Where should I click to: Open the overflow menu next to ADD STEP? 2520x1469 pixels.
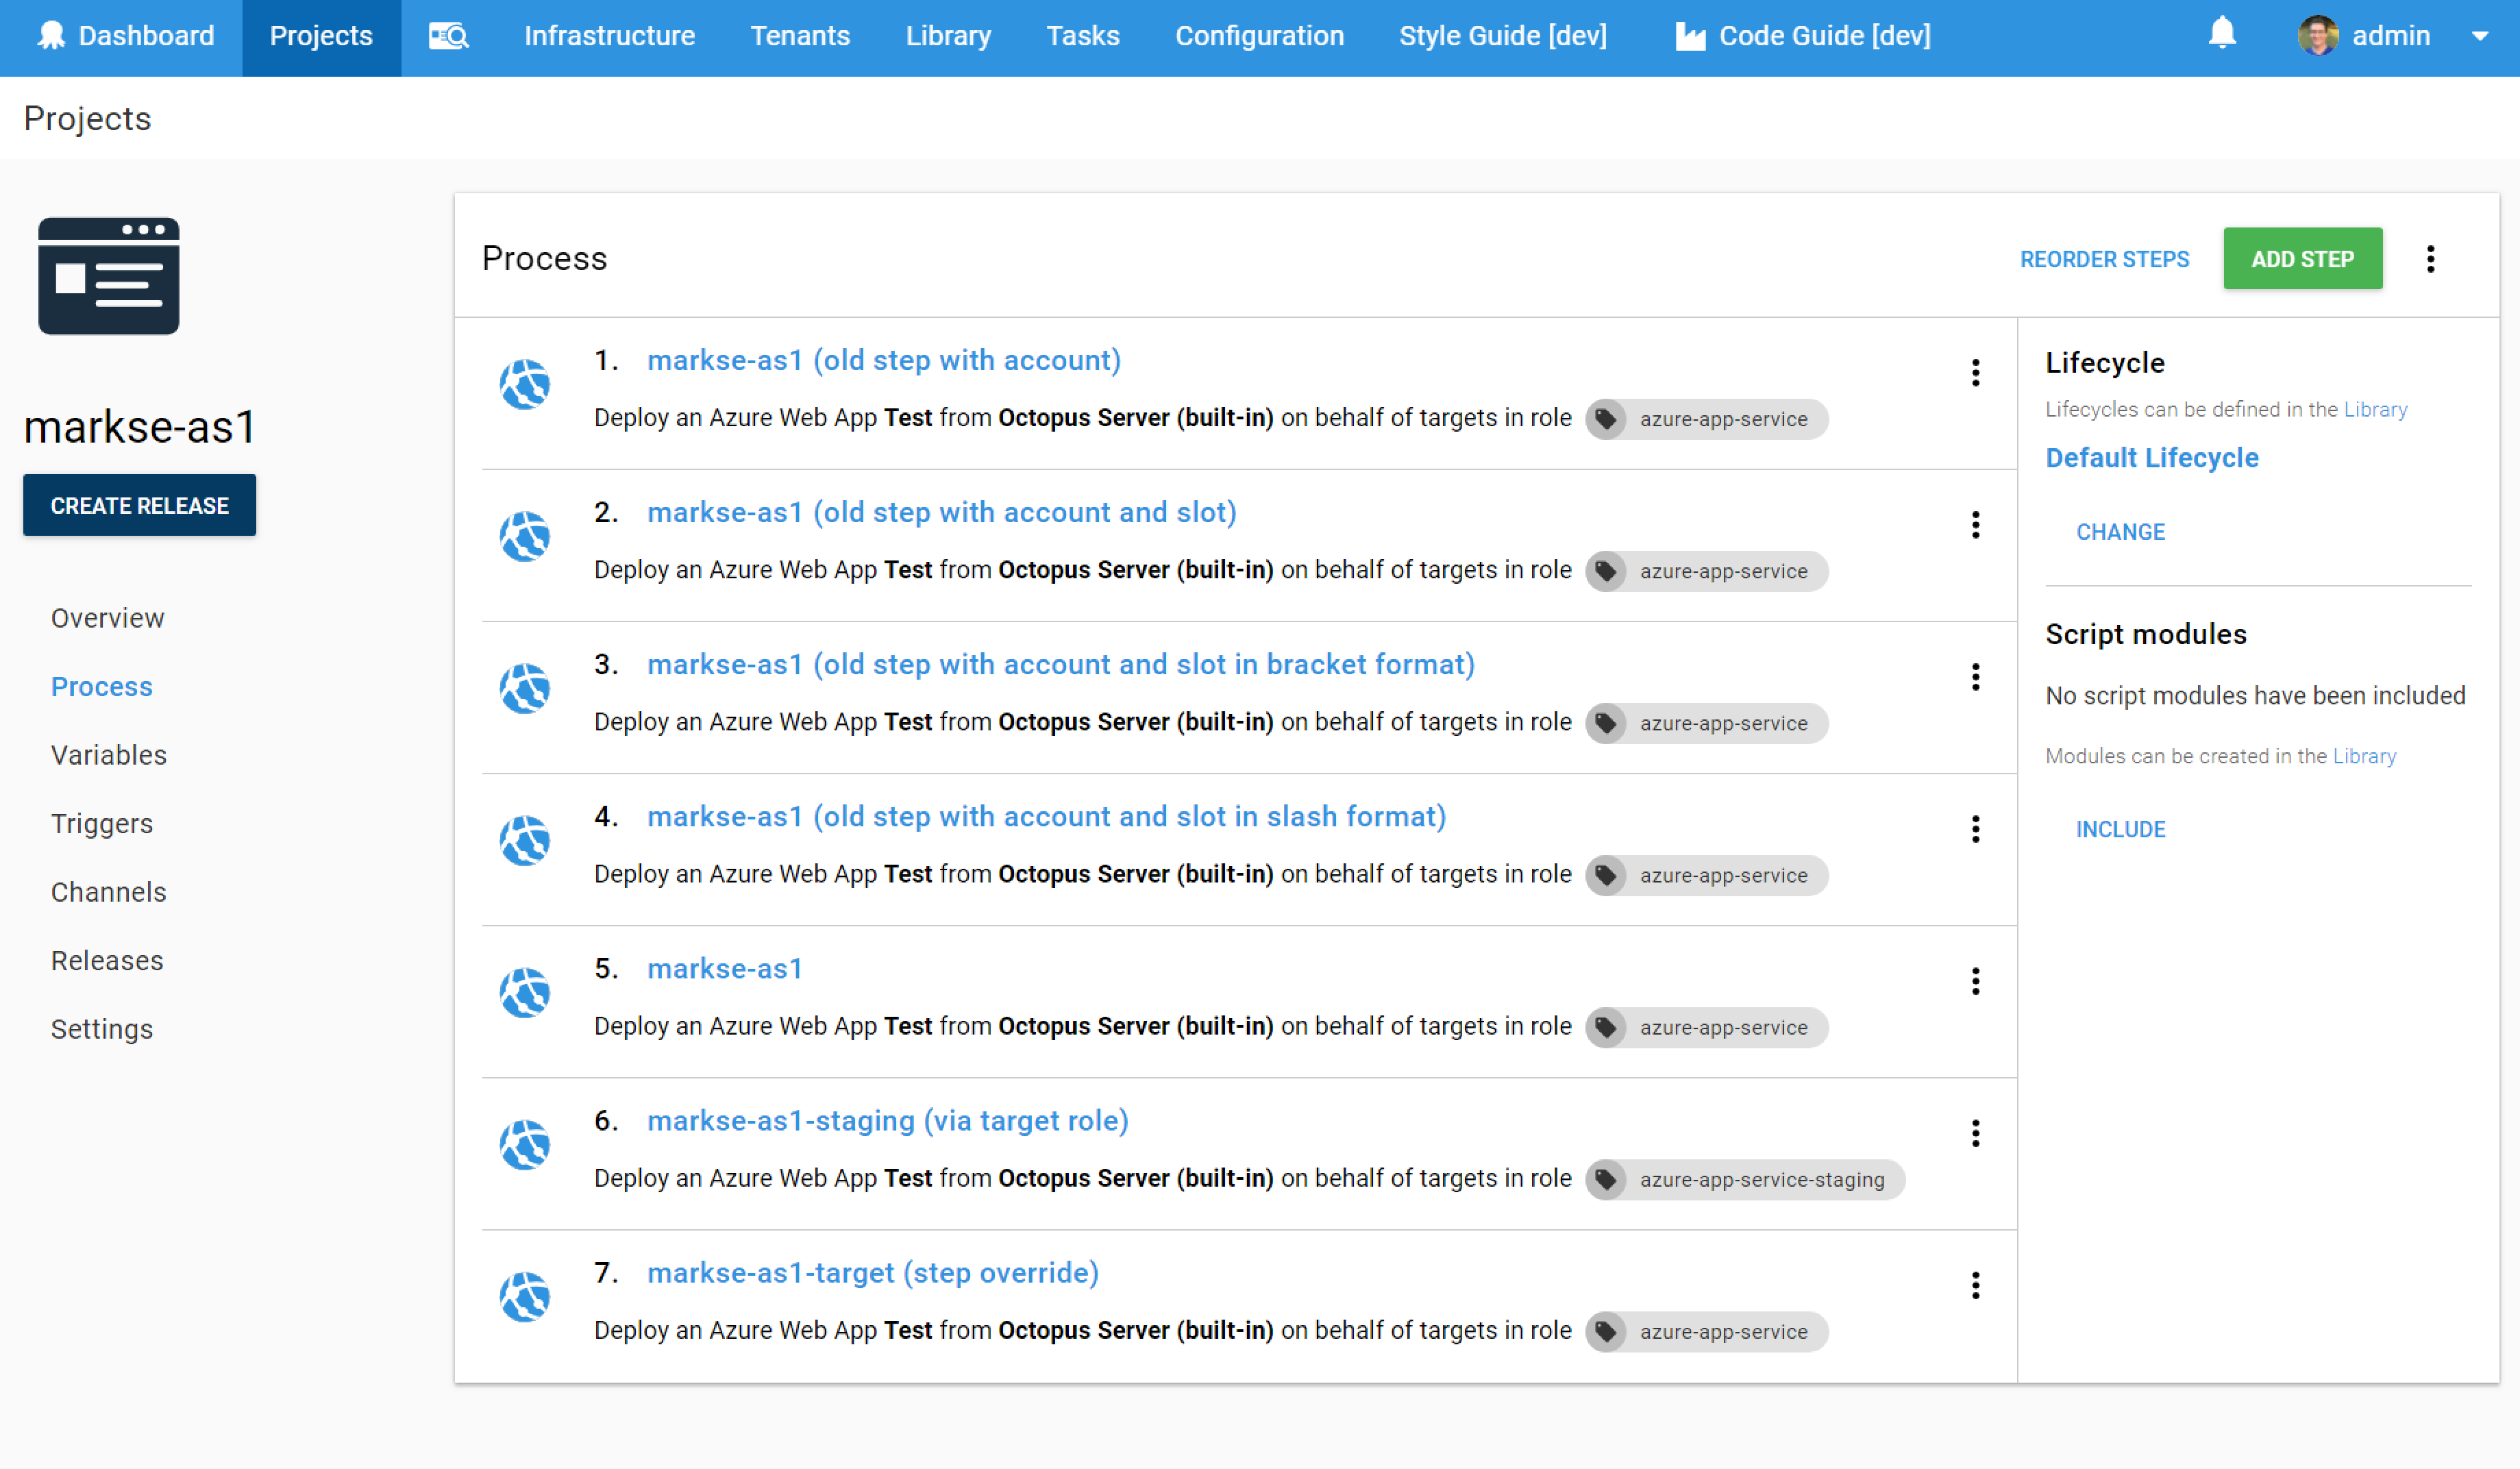[x=2432, y=259]
